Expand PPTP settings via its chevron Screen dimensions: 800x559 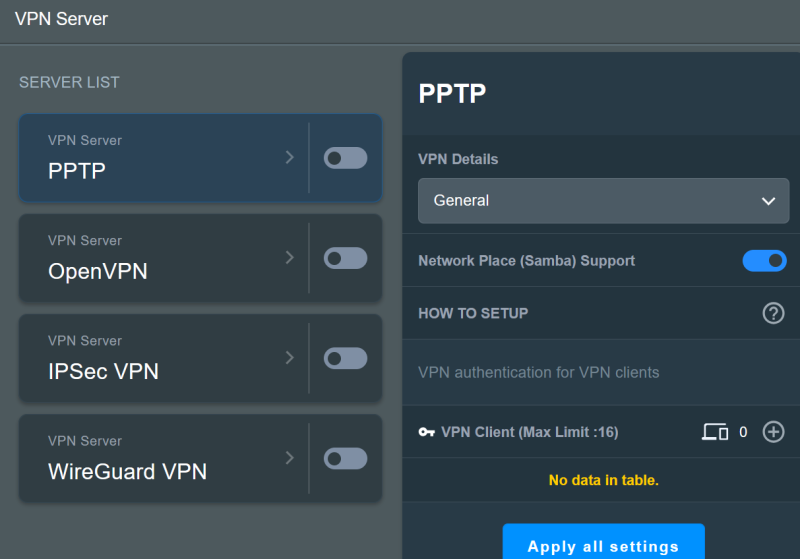[x=290, y=157]
